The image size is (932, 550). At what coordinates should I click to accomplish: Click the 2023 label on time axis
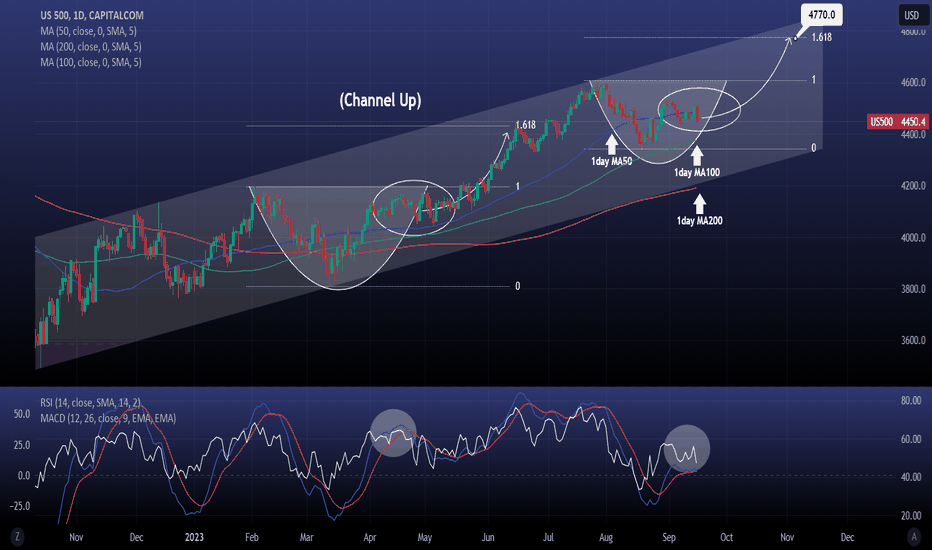click(194, 537)
